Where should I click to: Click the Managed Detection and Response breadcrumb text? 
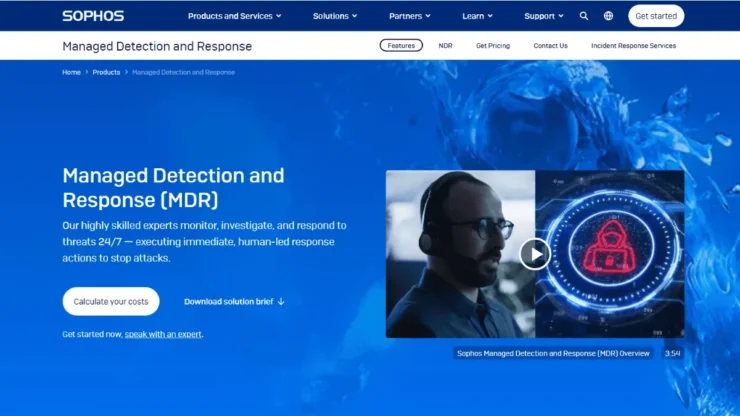(x=183, y=72)
